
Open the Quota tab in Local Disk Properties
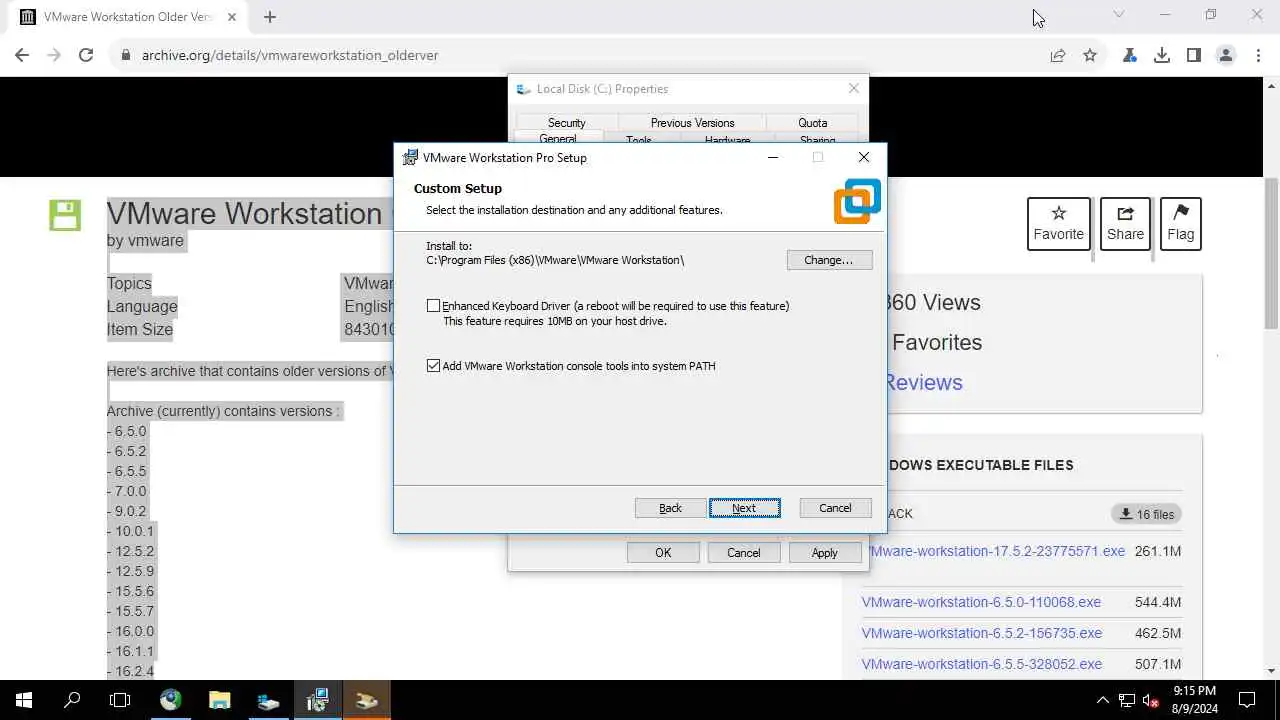click(x=812, y=123)
